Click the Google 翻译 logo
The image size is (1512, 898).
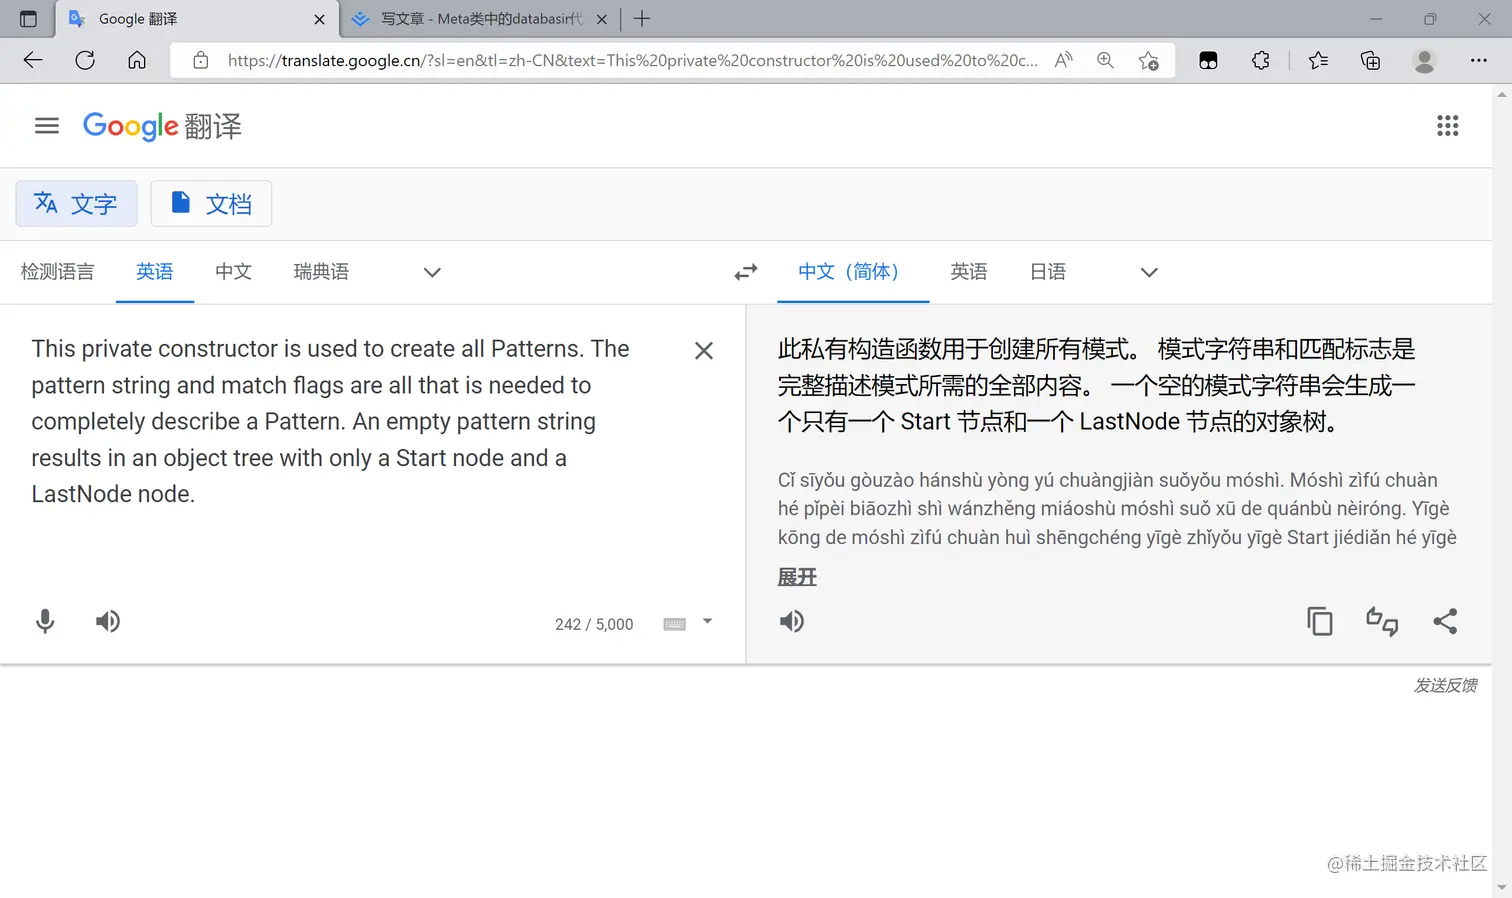pos(162,126)
